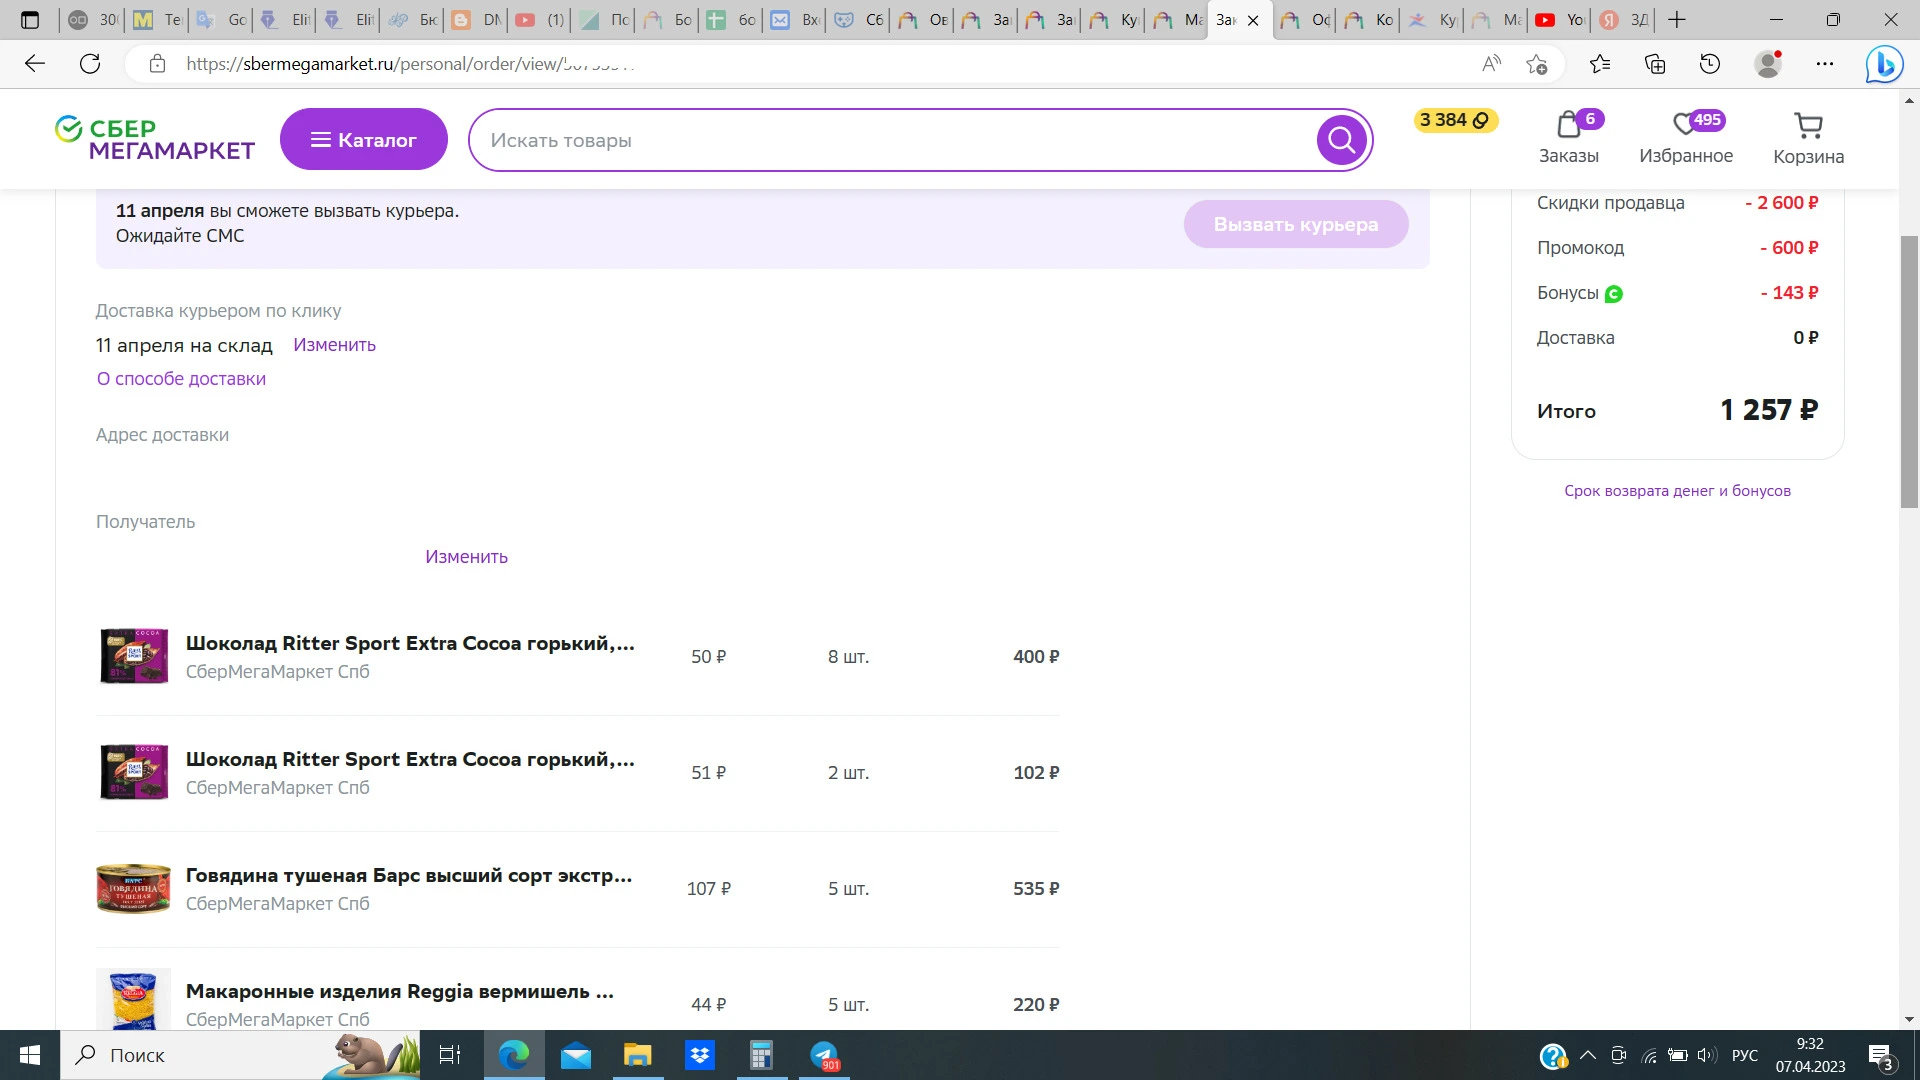This screenshot has height=1080, width=1920.
Task: Click the Вызвать курьера button
Action: (x=1296, y=224)
